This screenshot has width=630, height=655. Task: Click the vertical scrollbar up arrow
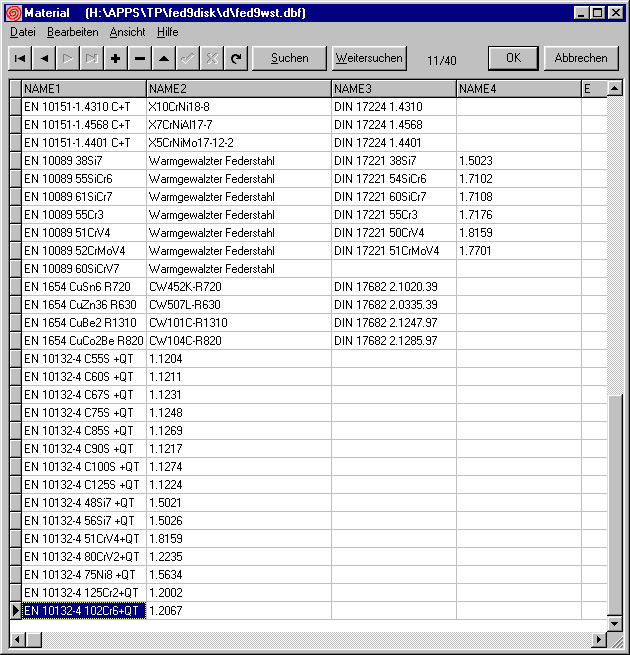615,89
